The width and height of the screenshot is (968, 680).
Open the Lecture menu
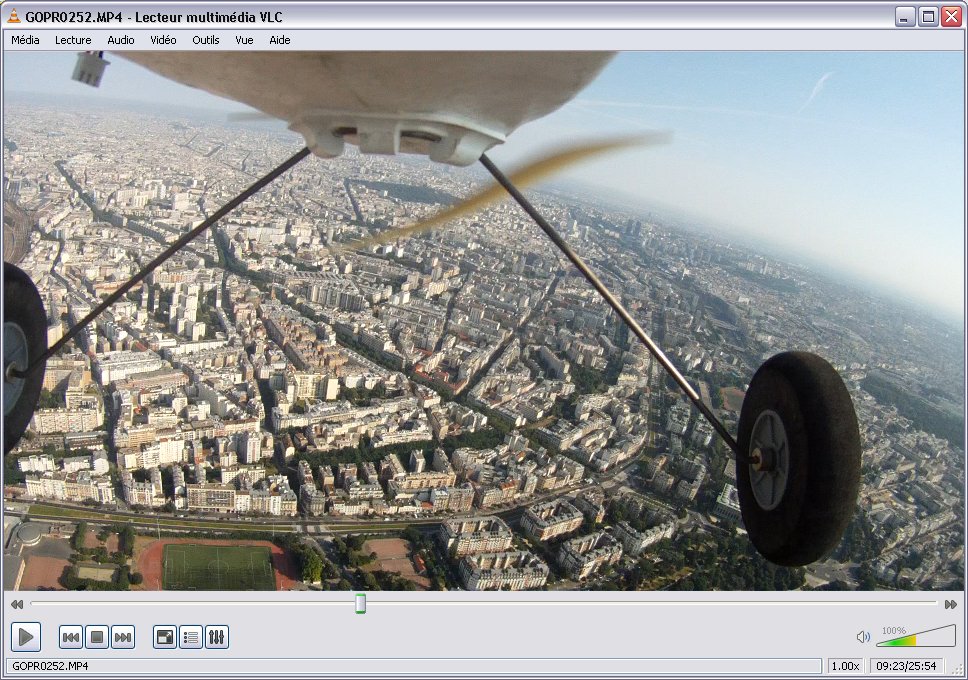tap(73, 40)
